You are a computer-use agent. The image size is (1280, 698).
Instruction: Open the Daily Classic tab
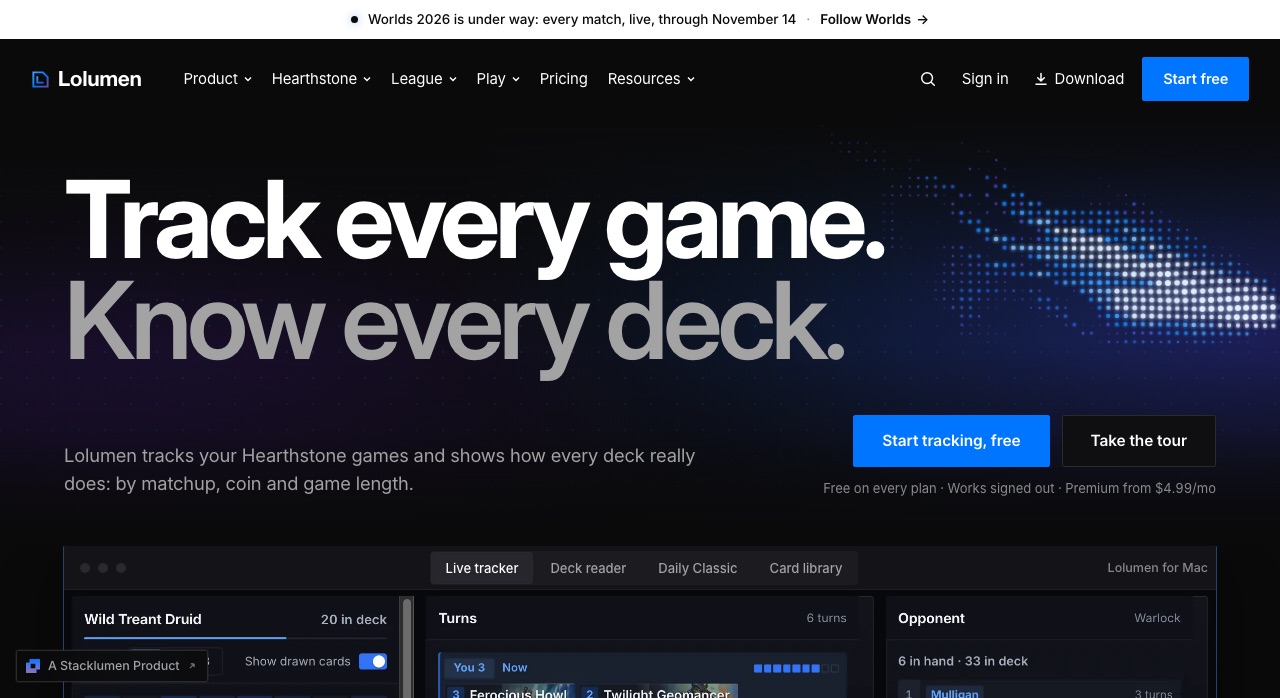[x=698, y=568]
